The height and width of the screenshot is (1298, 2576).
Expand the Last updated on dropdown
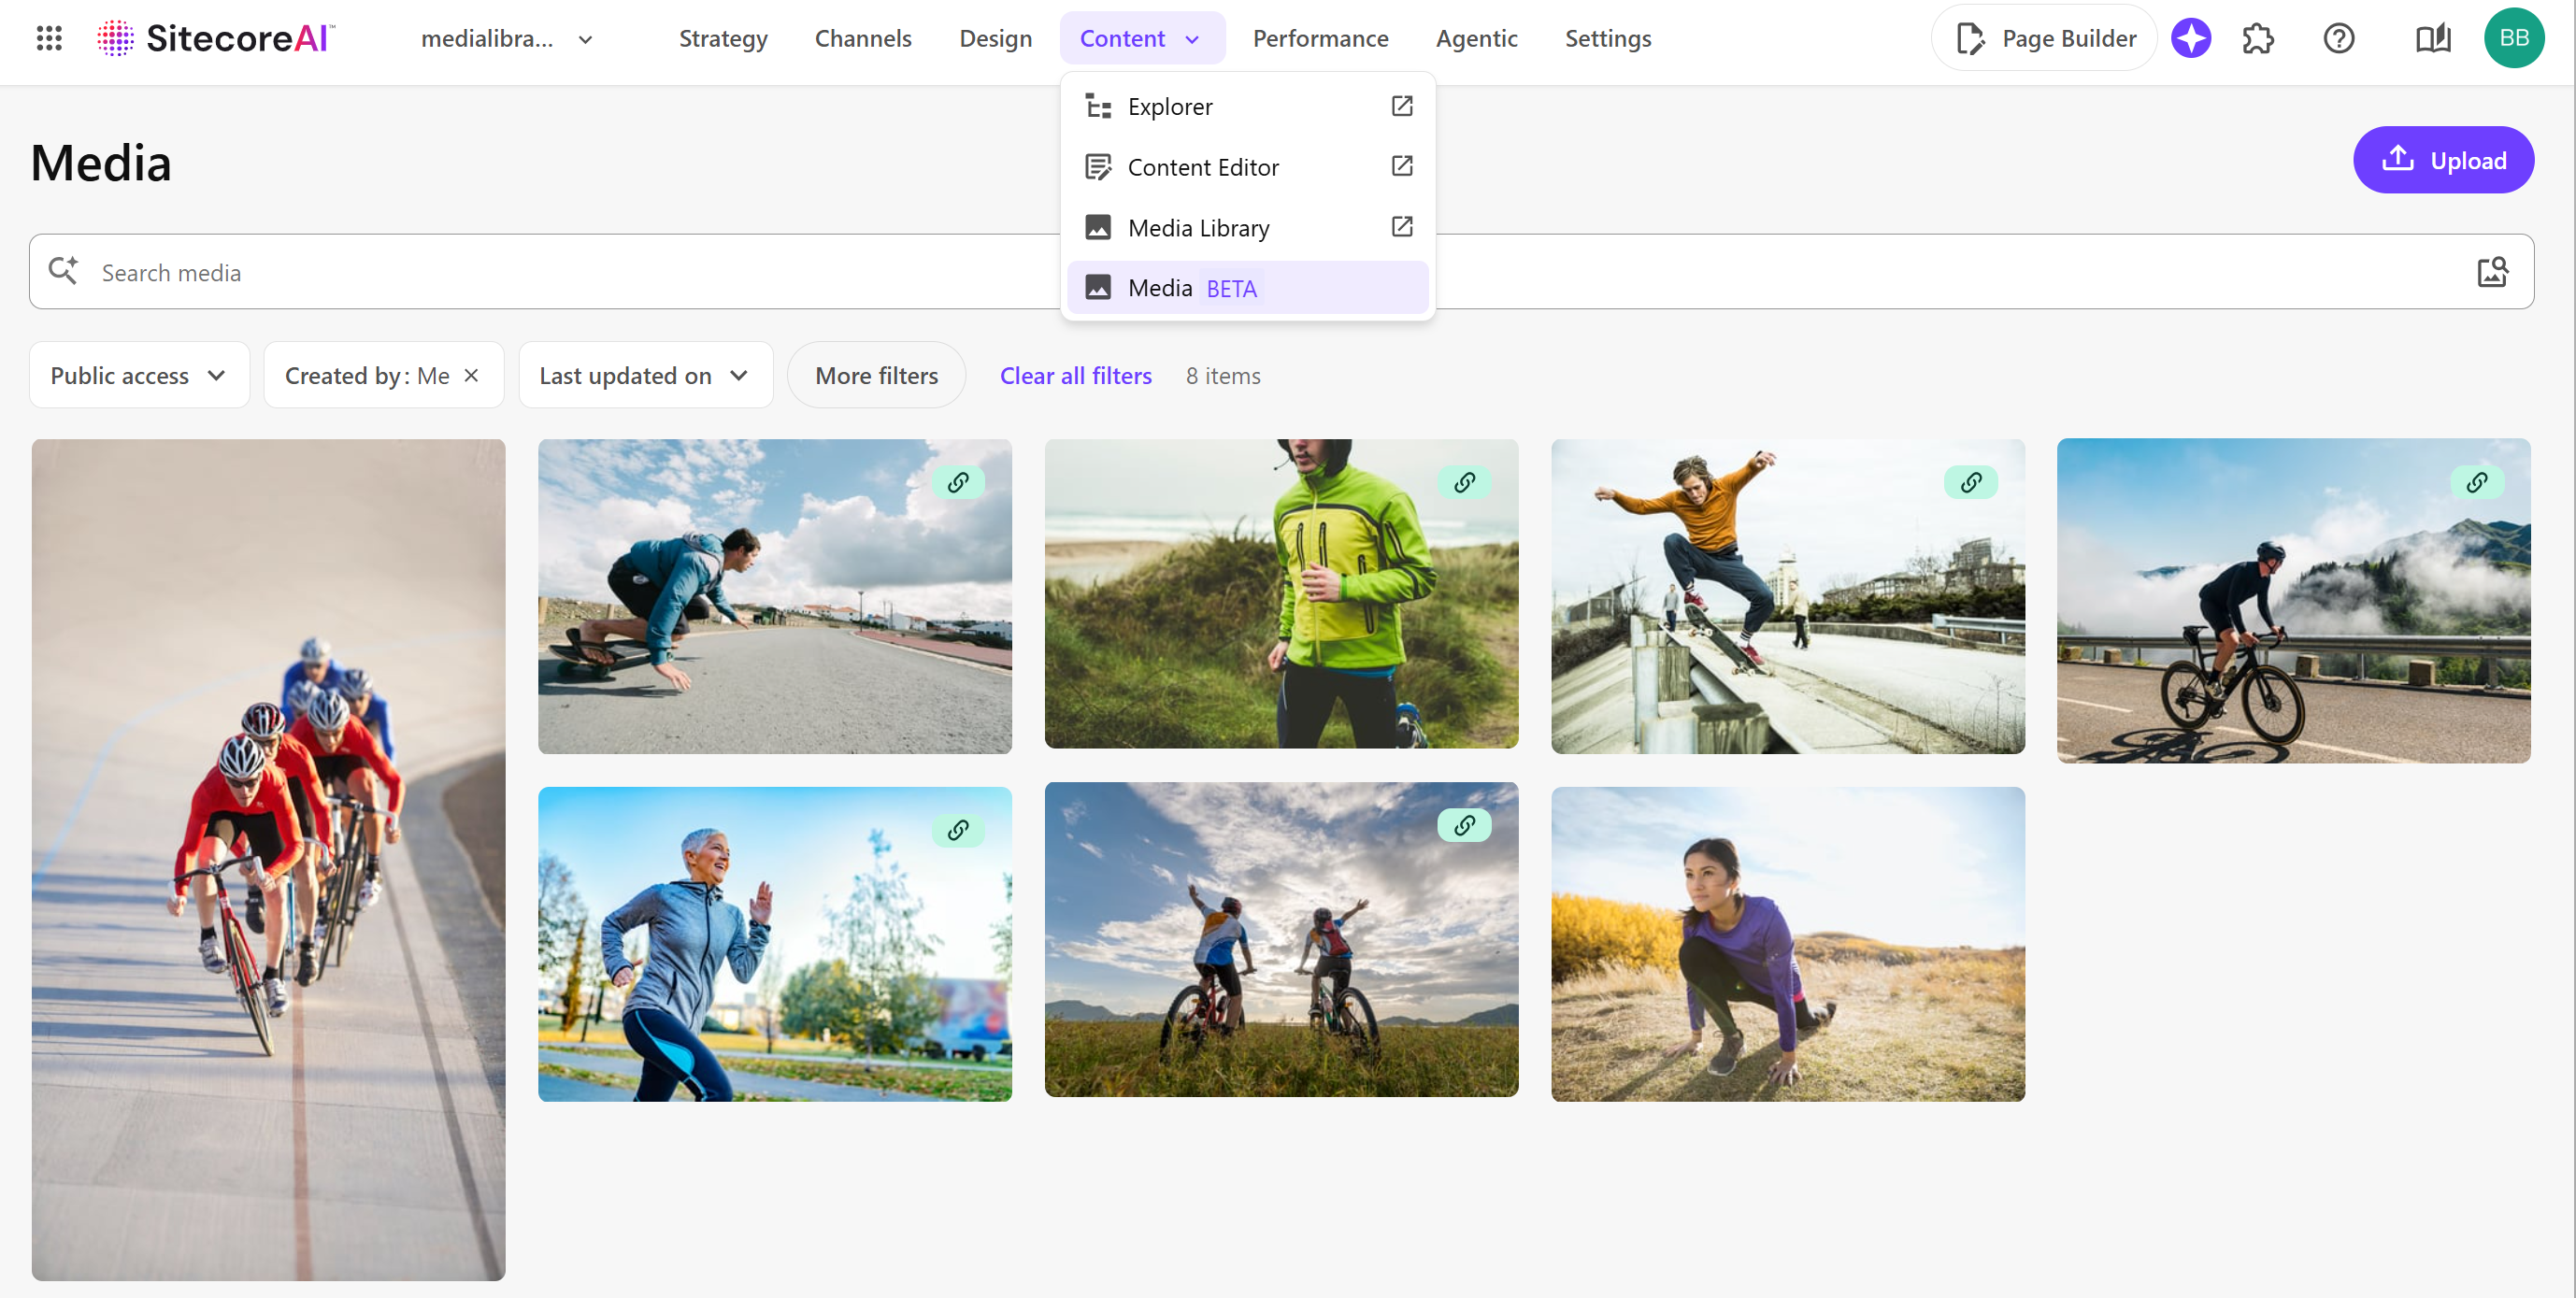(645, 375)
